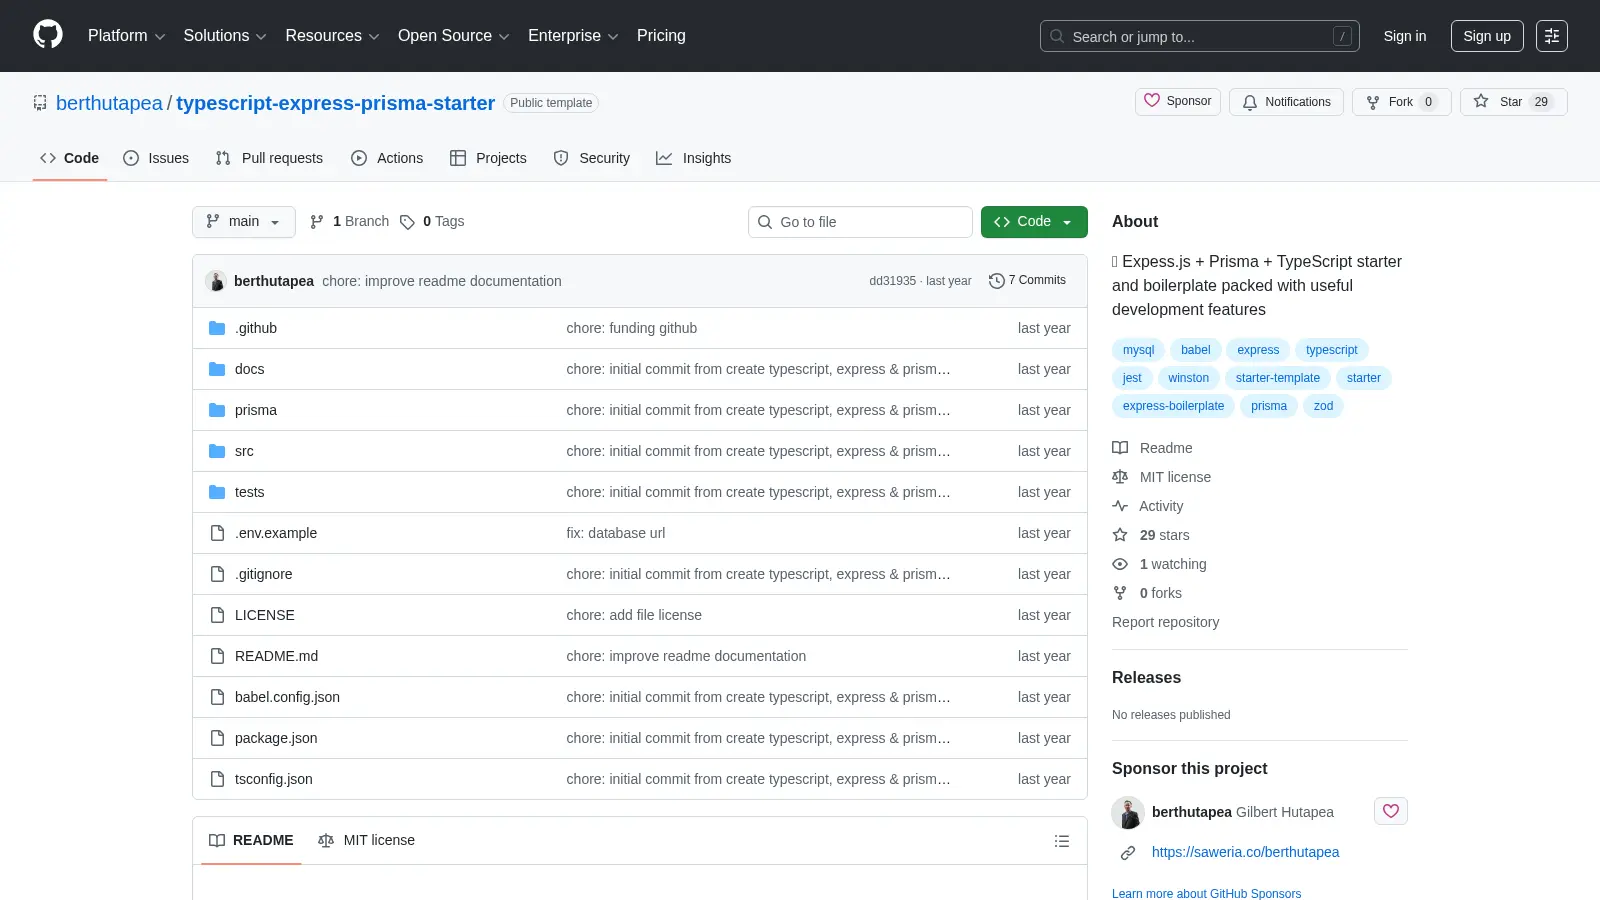Open the babel.config.json file

click(x=287, y=697)
